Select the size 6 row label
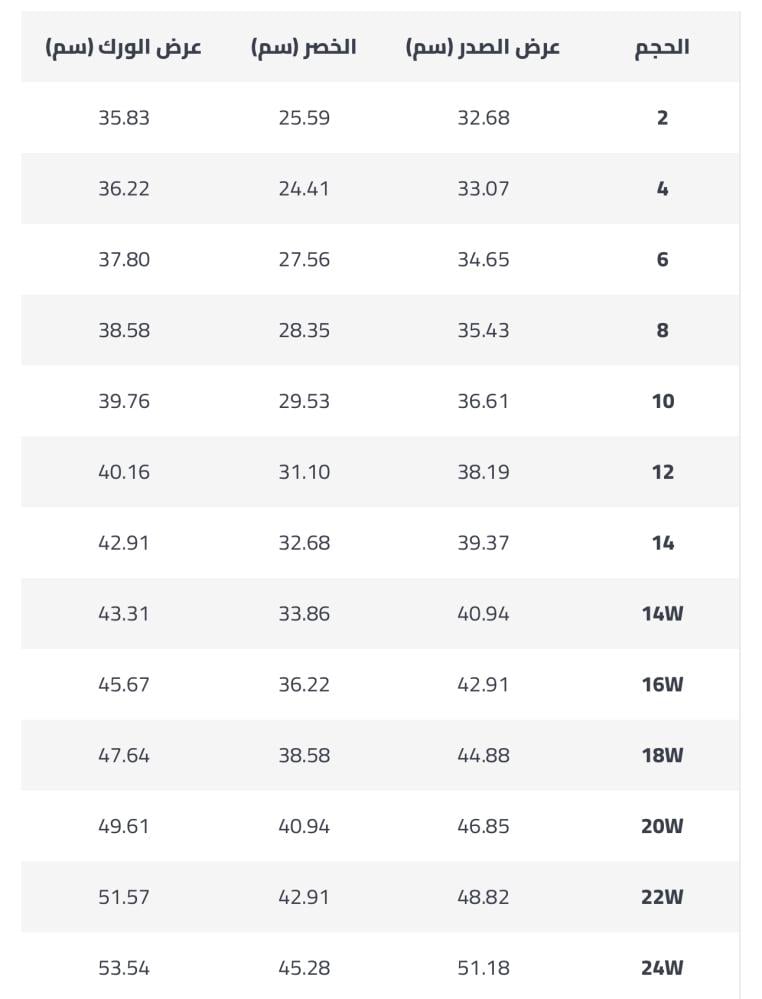Image resolution: width=762 pixels, height=999 pixels. tap(663, 259)
